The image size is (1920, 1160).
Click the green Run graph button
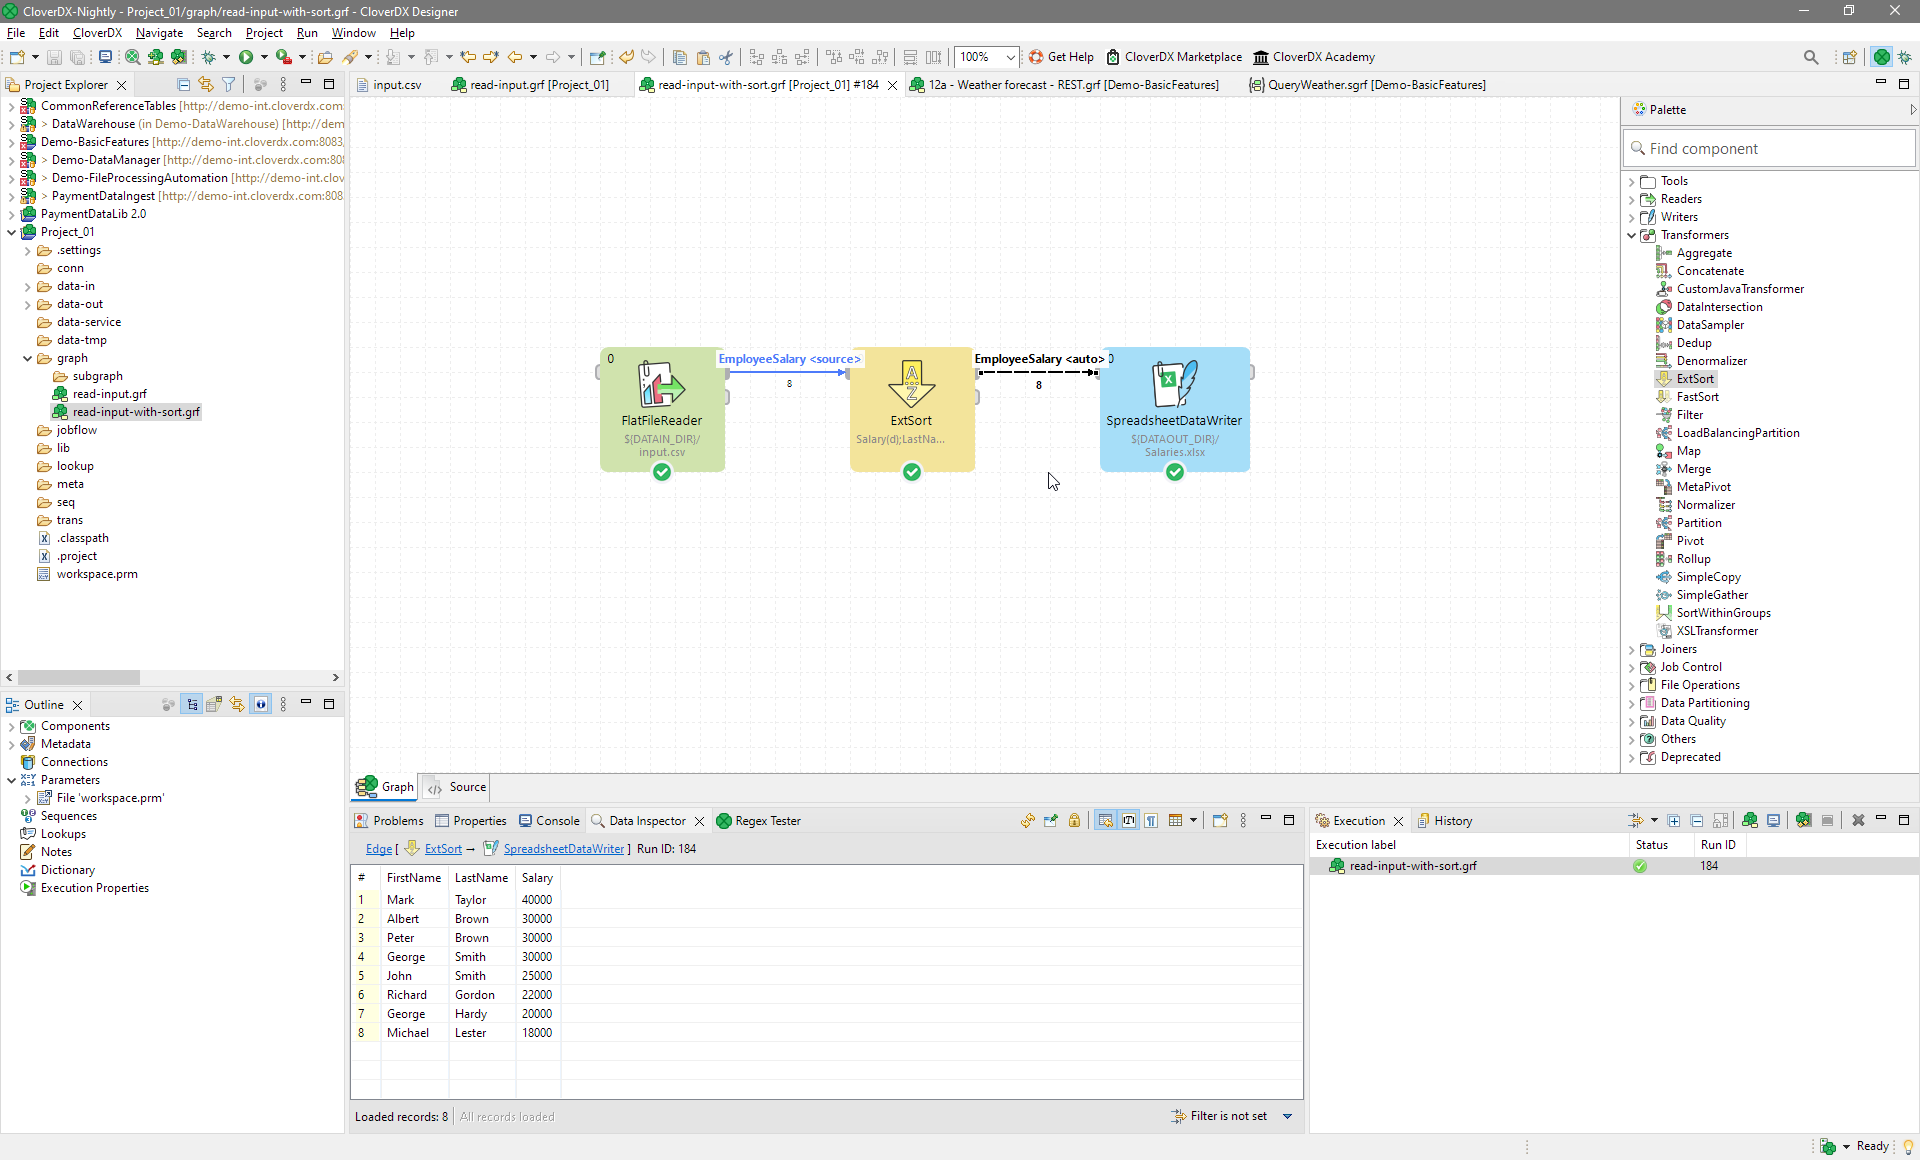[246, 57]
